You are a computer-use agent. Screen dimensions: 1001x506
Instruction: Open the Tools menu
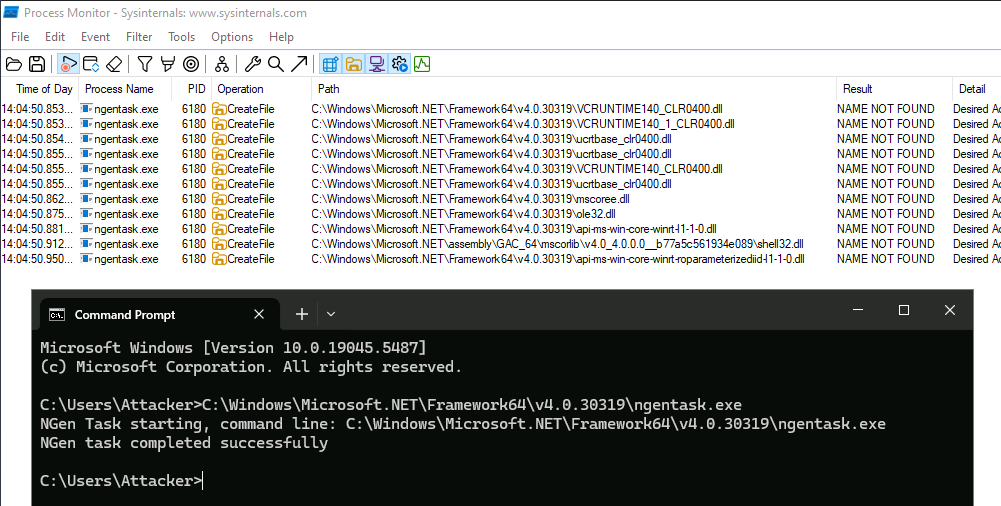click(181, 37)
